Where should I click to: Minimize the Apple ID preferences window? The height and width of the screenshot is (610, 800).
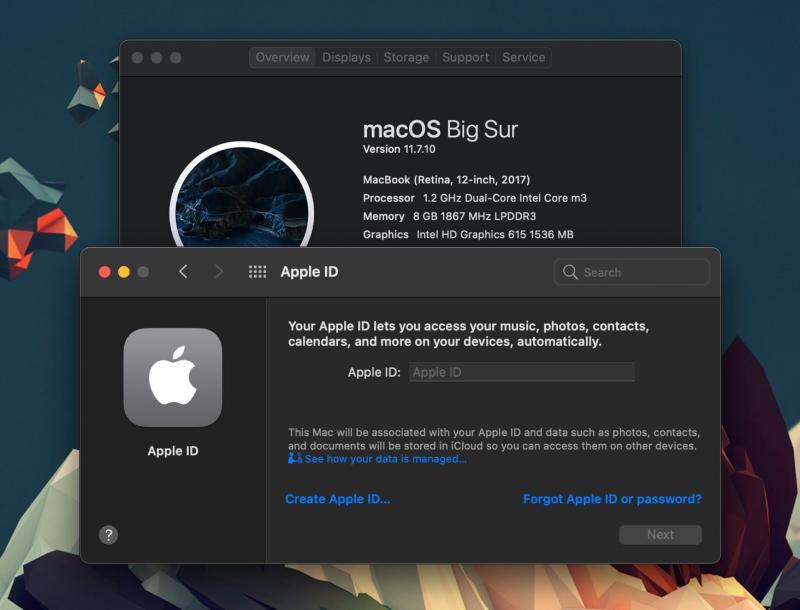pyautogui.click(x=123, y=272)
